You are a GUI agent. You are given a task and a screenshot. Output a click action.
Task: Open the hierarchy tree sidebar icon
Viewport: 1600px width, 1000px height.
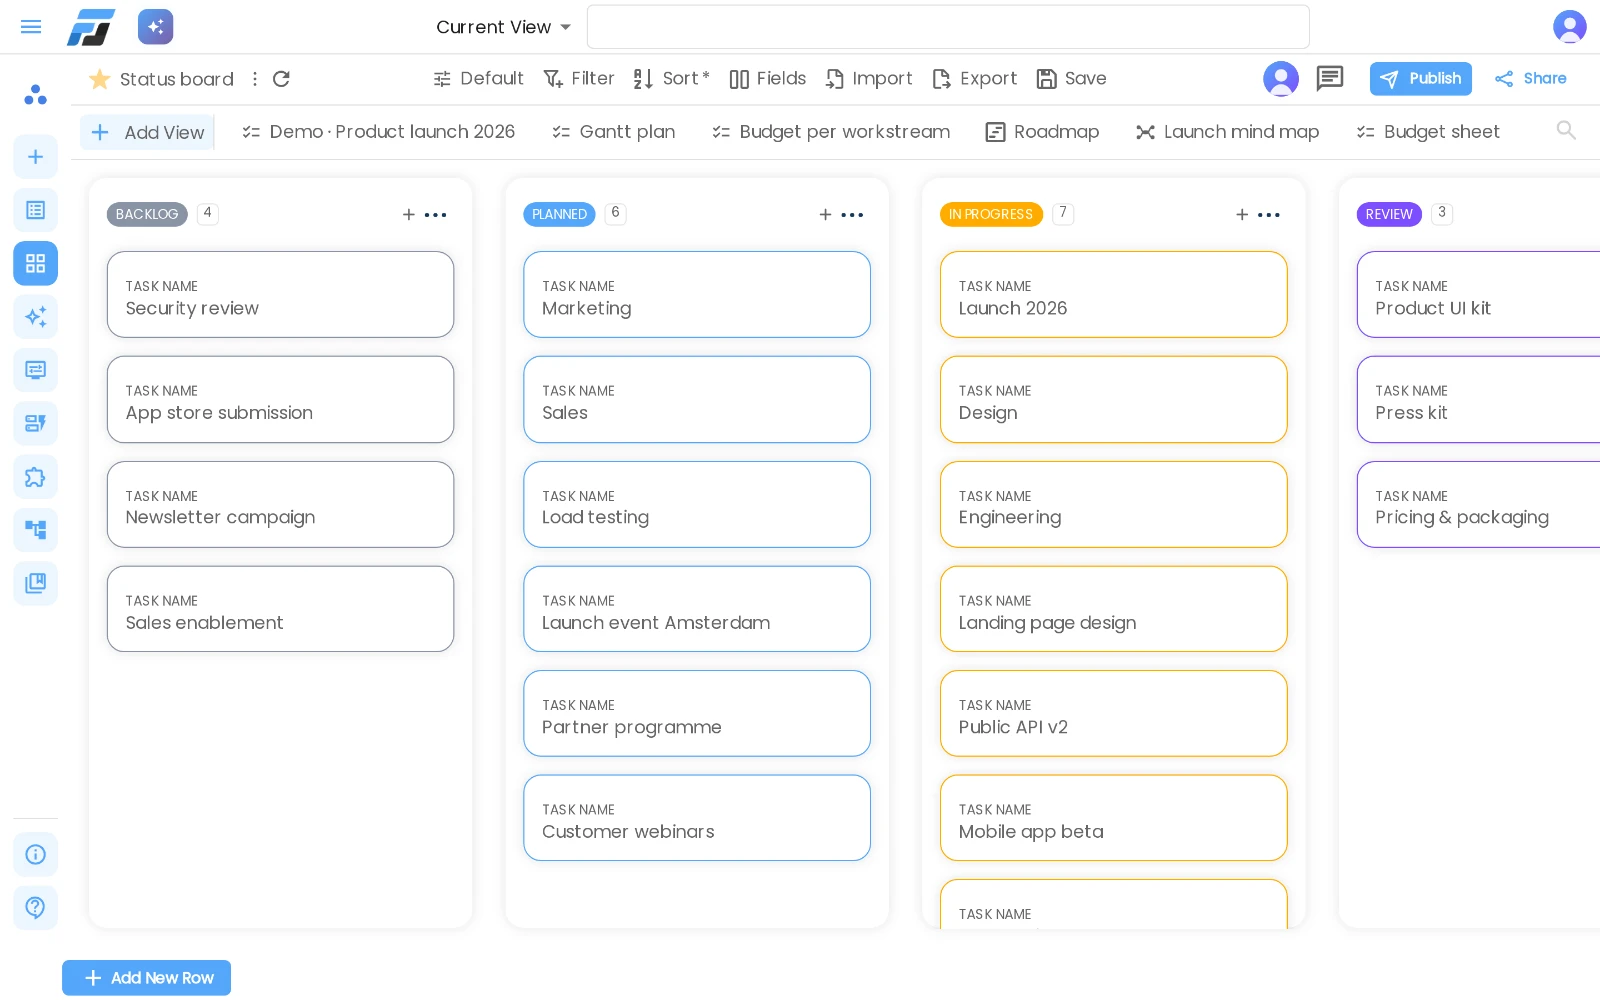click(35, 530)
